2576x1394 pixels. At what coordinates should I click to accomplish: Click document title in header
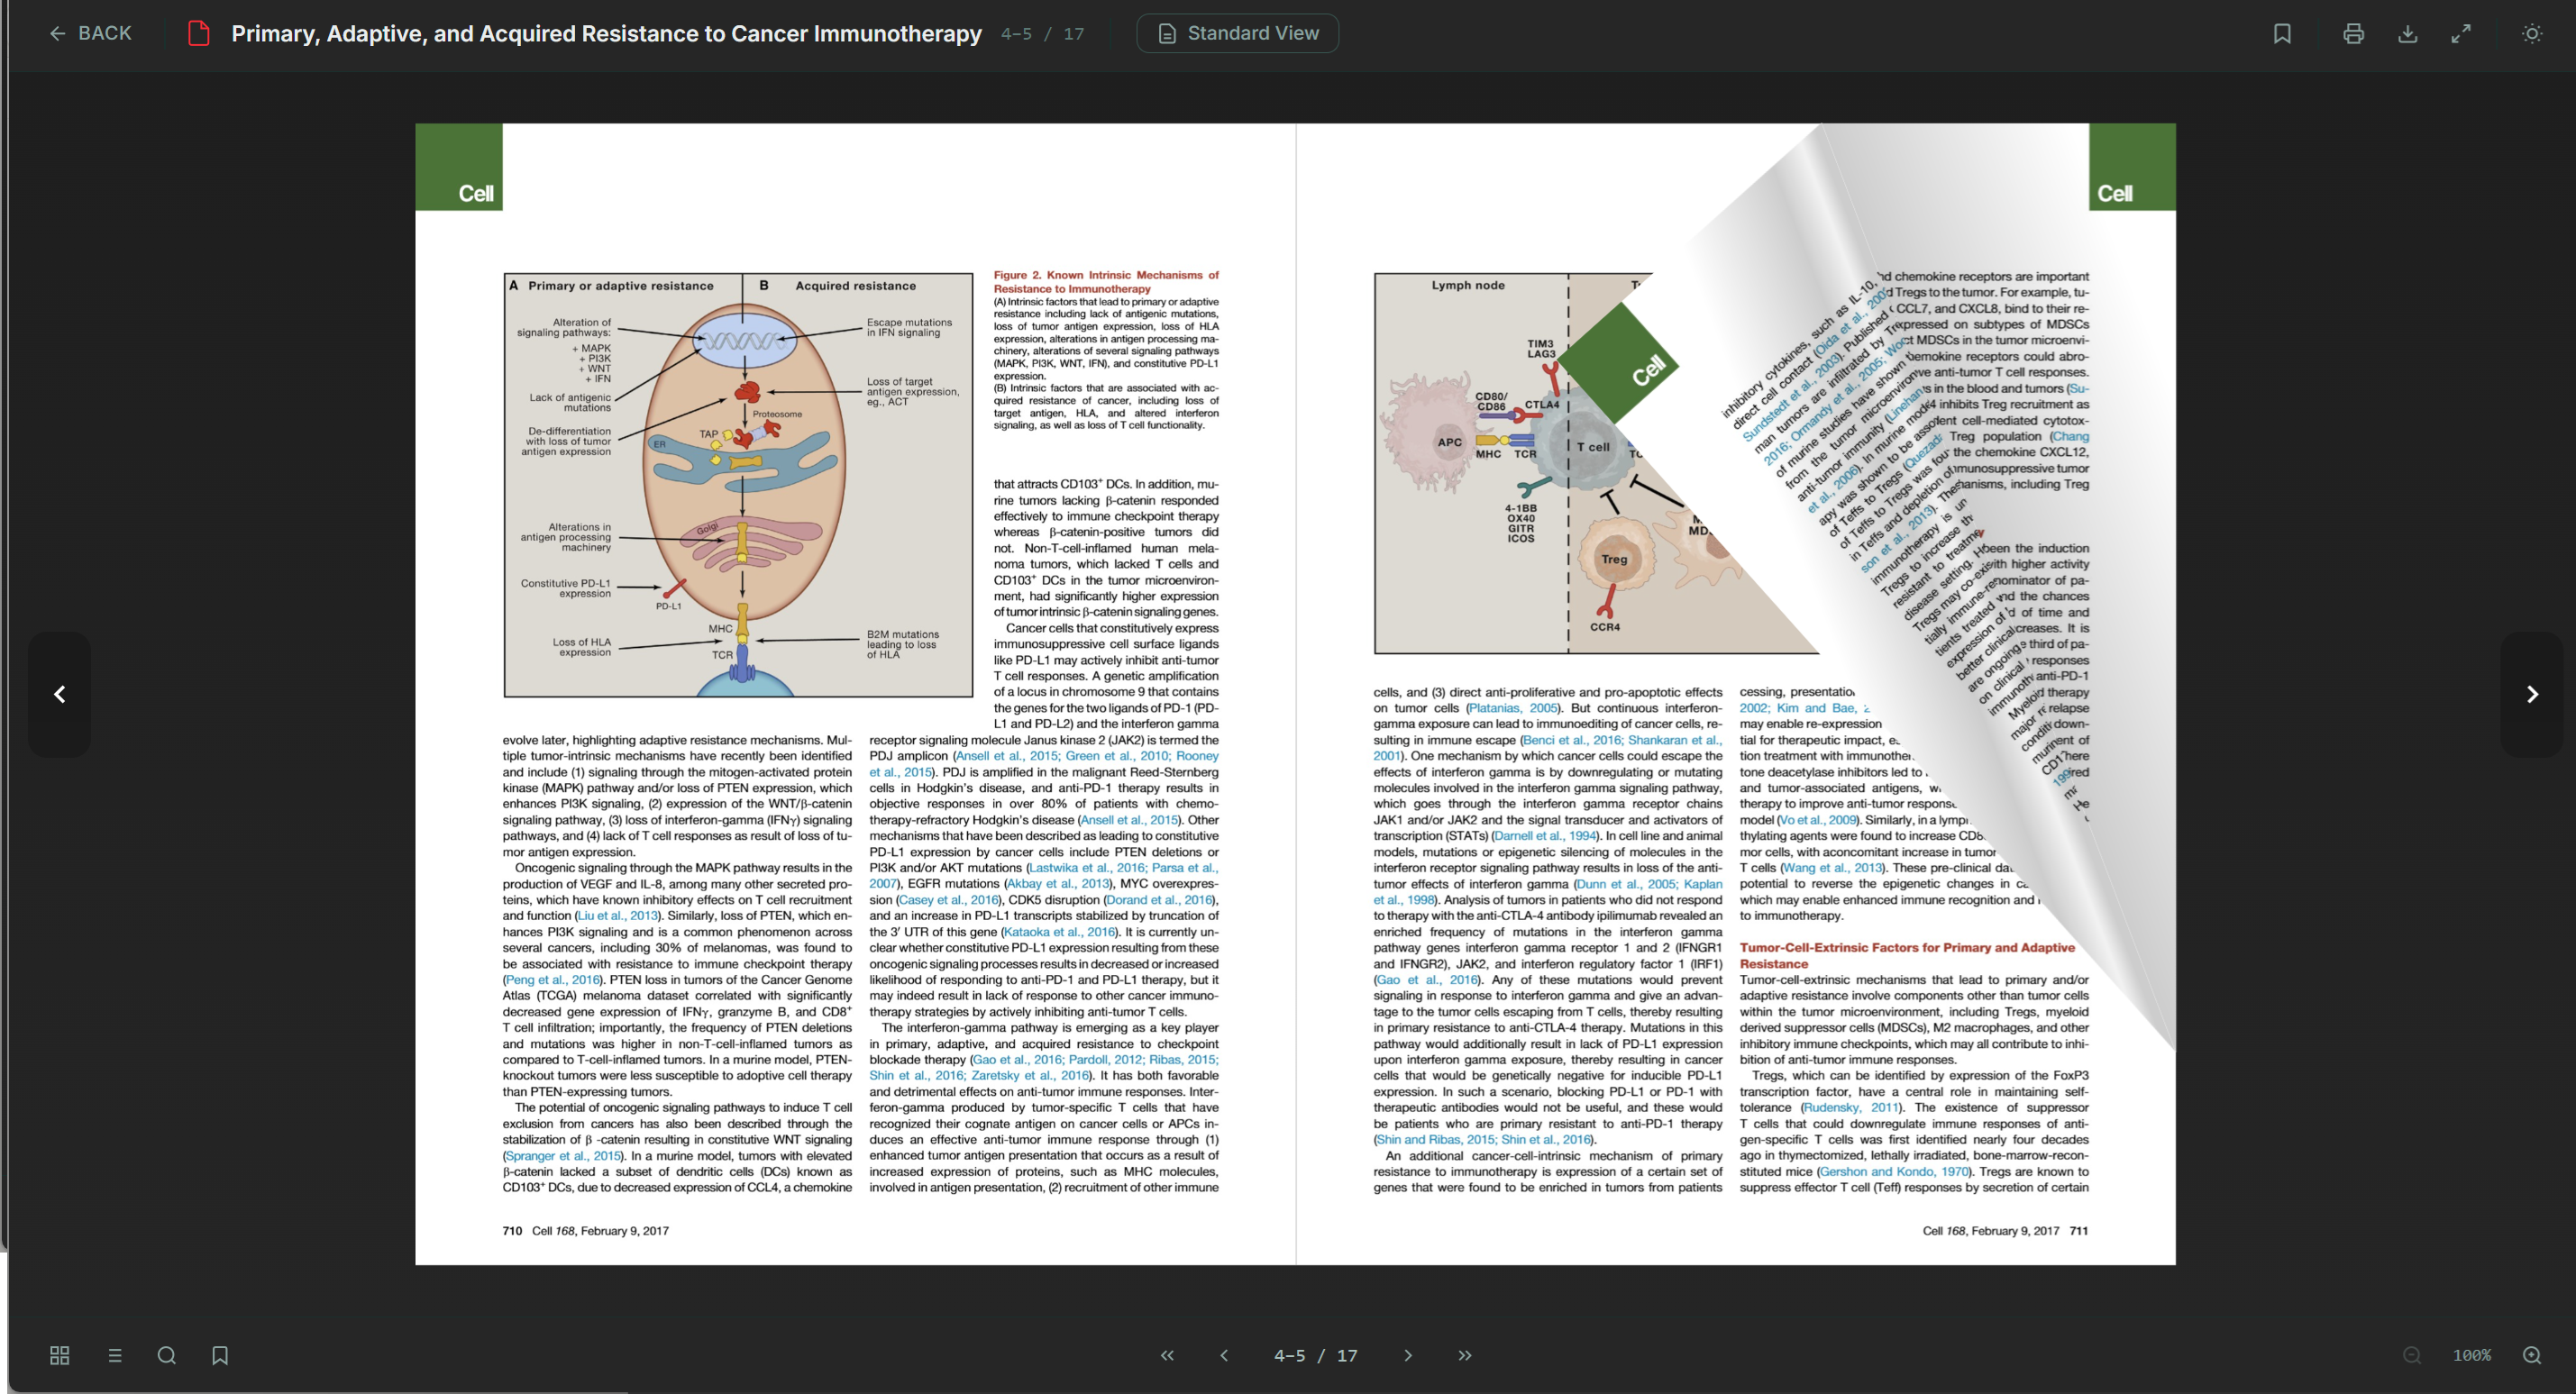coord(606,33)
